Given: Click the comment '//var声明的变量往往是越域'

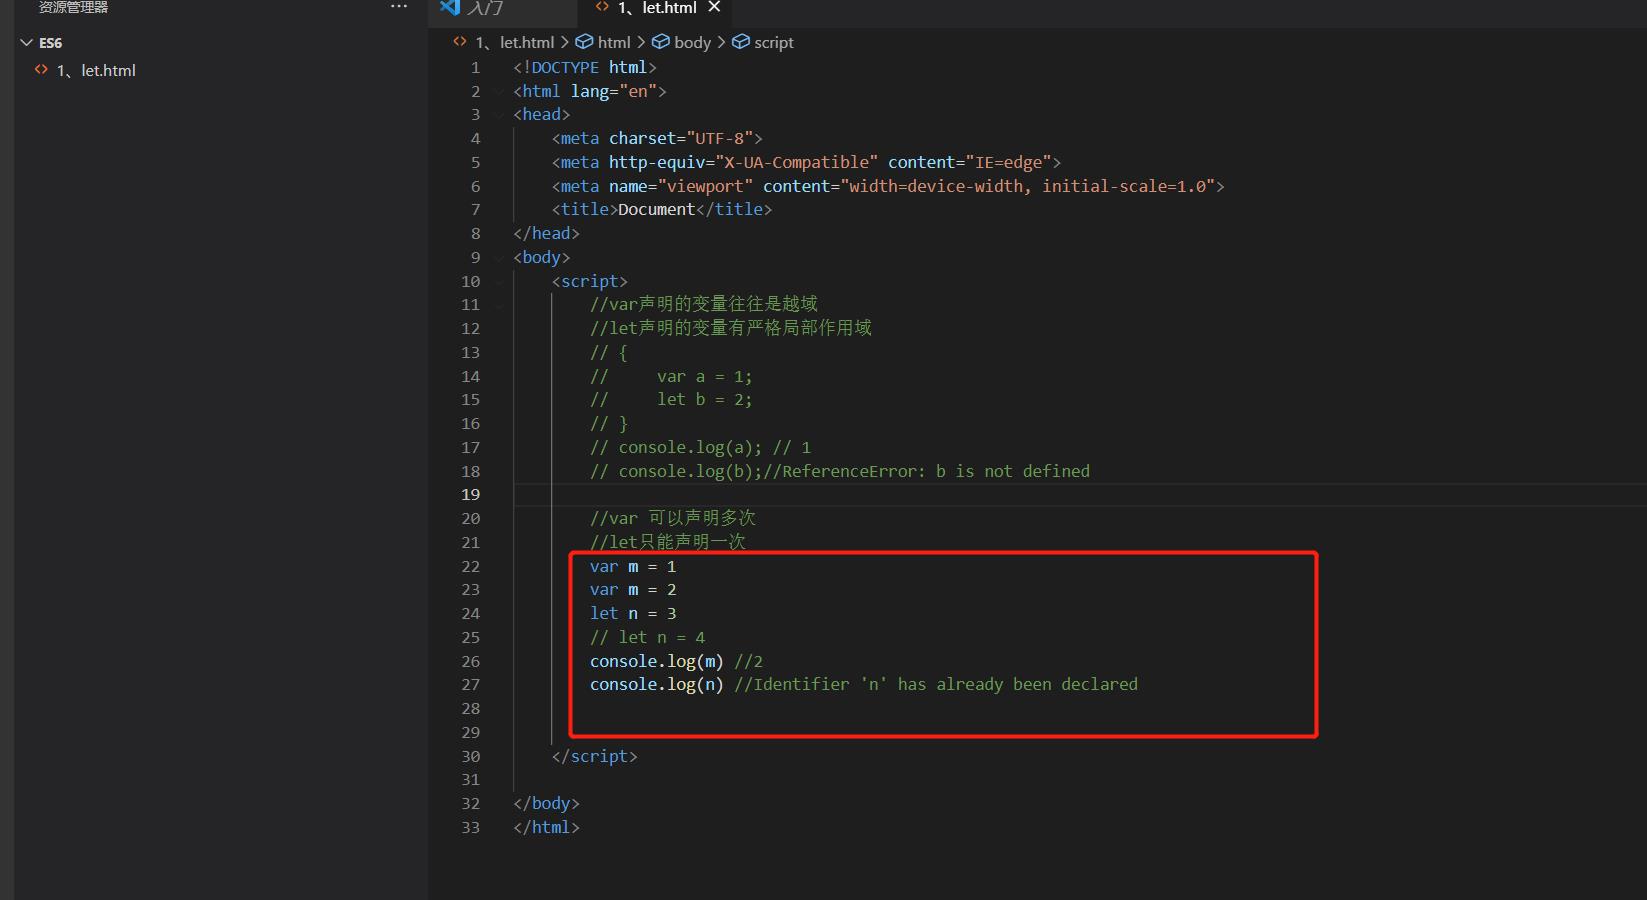Looking at the screenshot, I should (704, 304).
